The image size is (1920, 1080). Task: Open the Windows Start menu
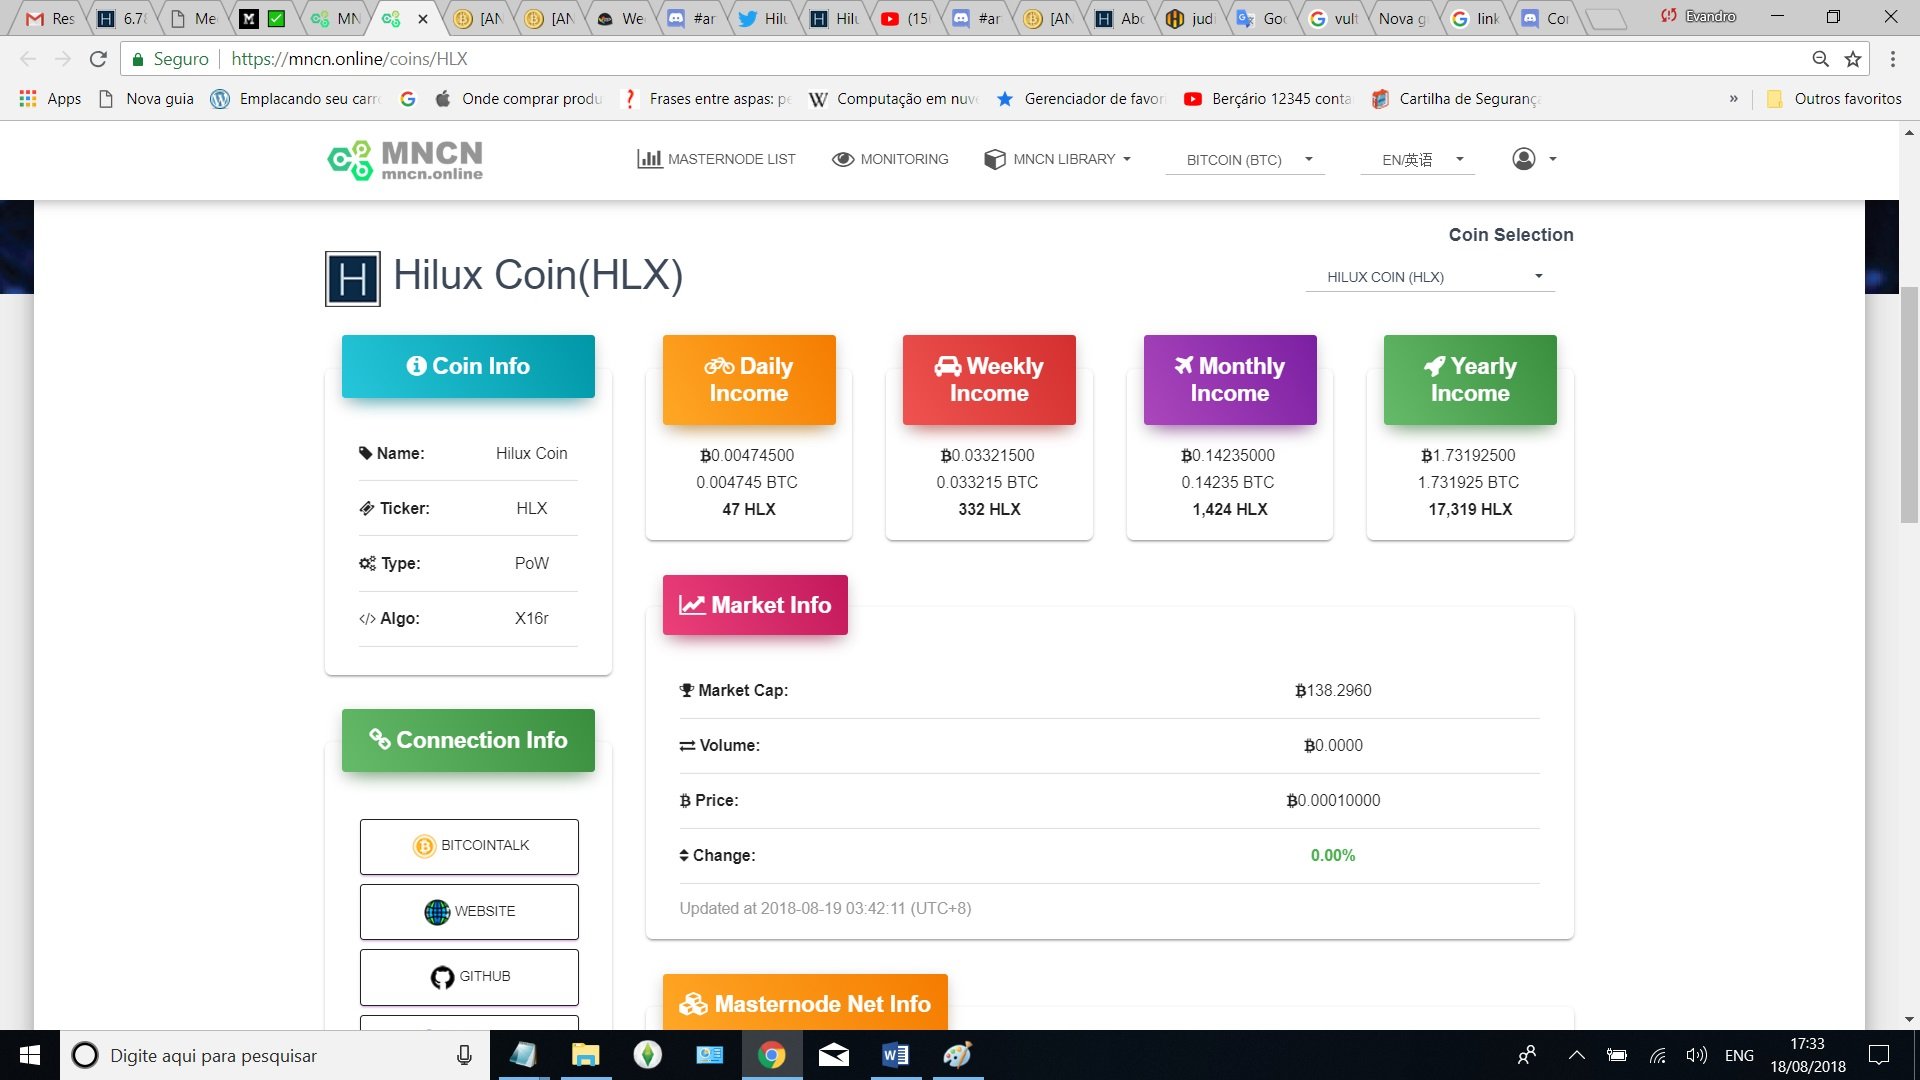click(x=30, y=1055)
